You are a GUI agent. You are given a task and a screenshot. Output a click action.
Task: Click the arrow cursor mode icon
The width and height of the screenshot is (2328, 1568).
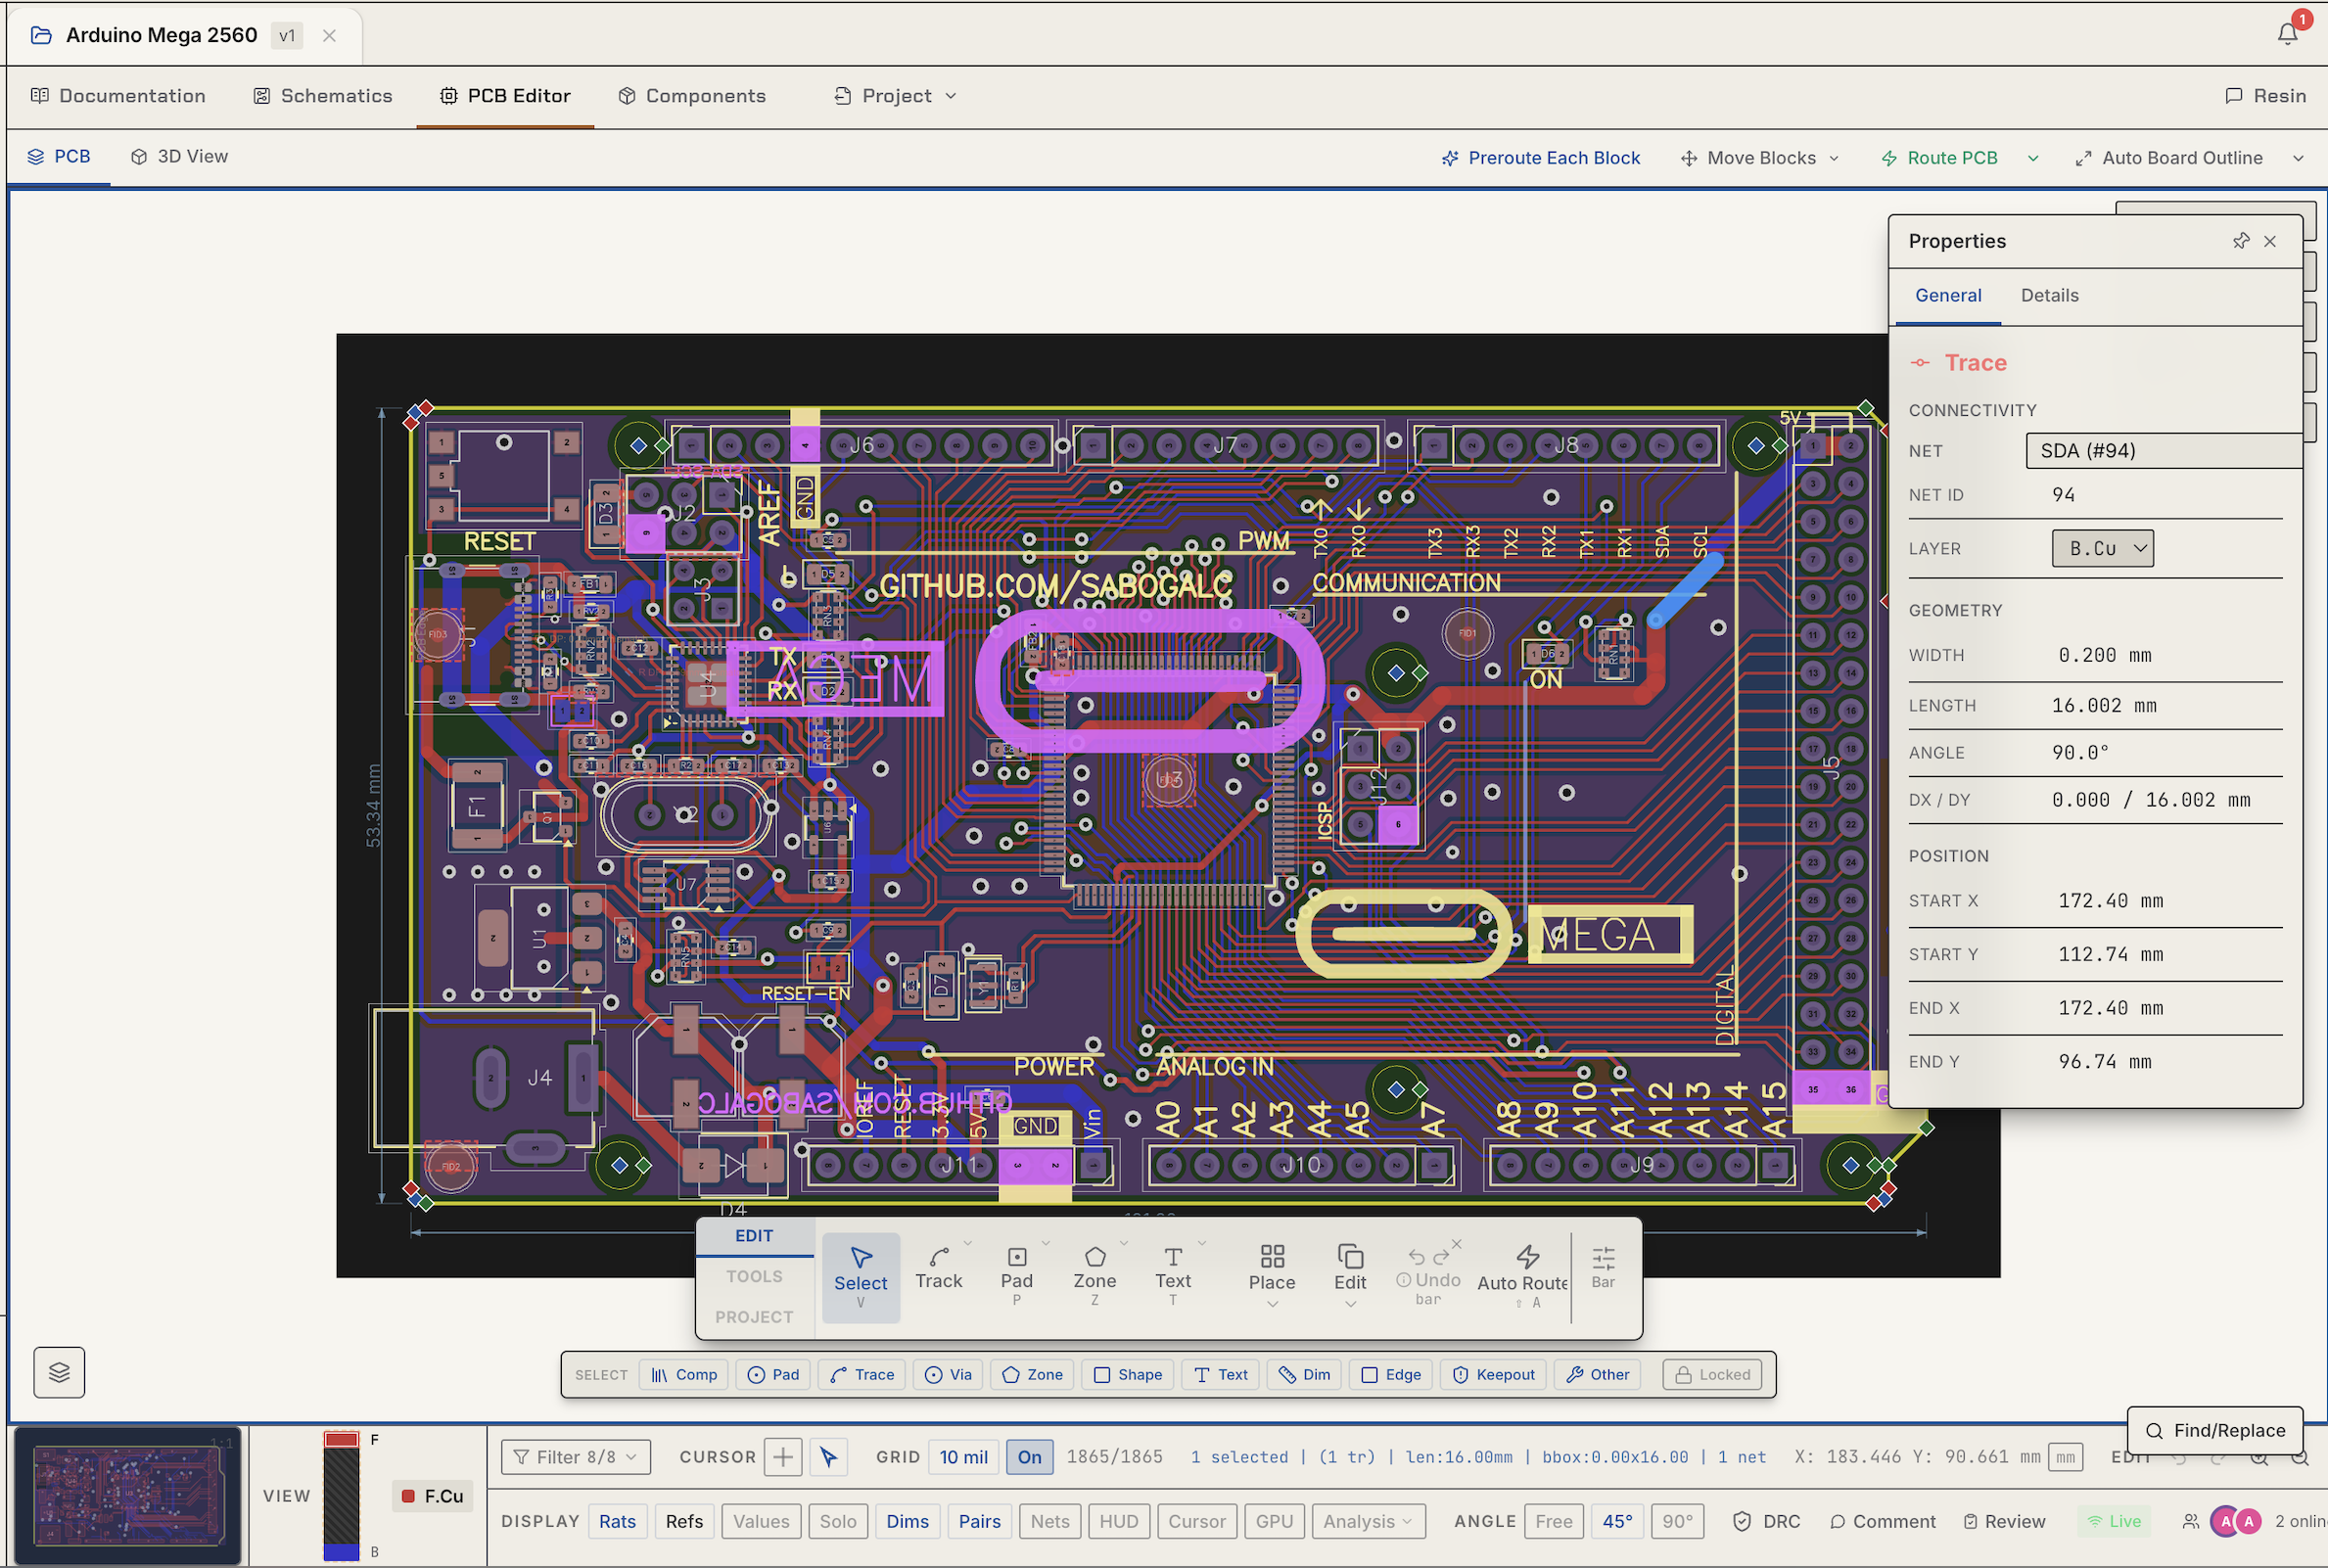tap(828, 1457)
